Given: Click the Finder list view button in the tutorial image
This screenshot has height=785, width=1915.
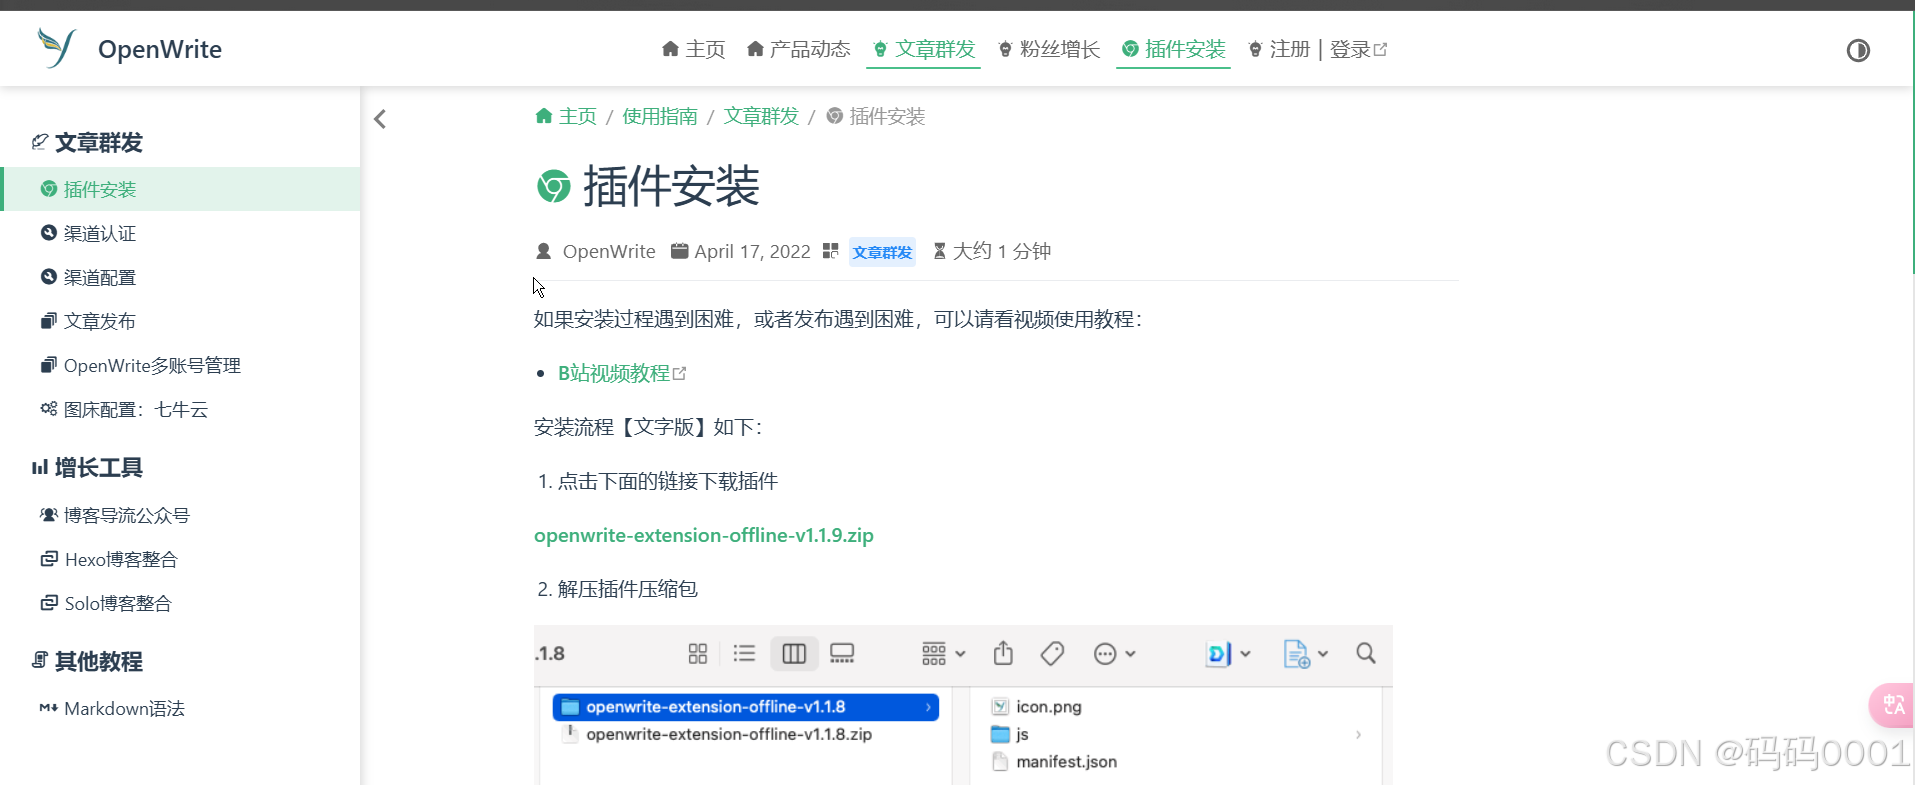Looking at the screenshot, I should point(744,654).
